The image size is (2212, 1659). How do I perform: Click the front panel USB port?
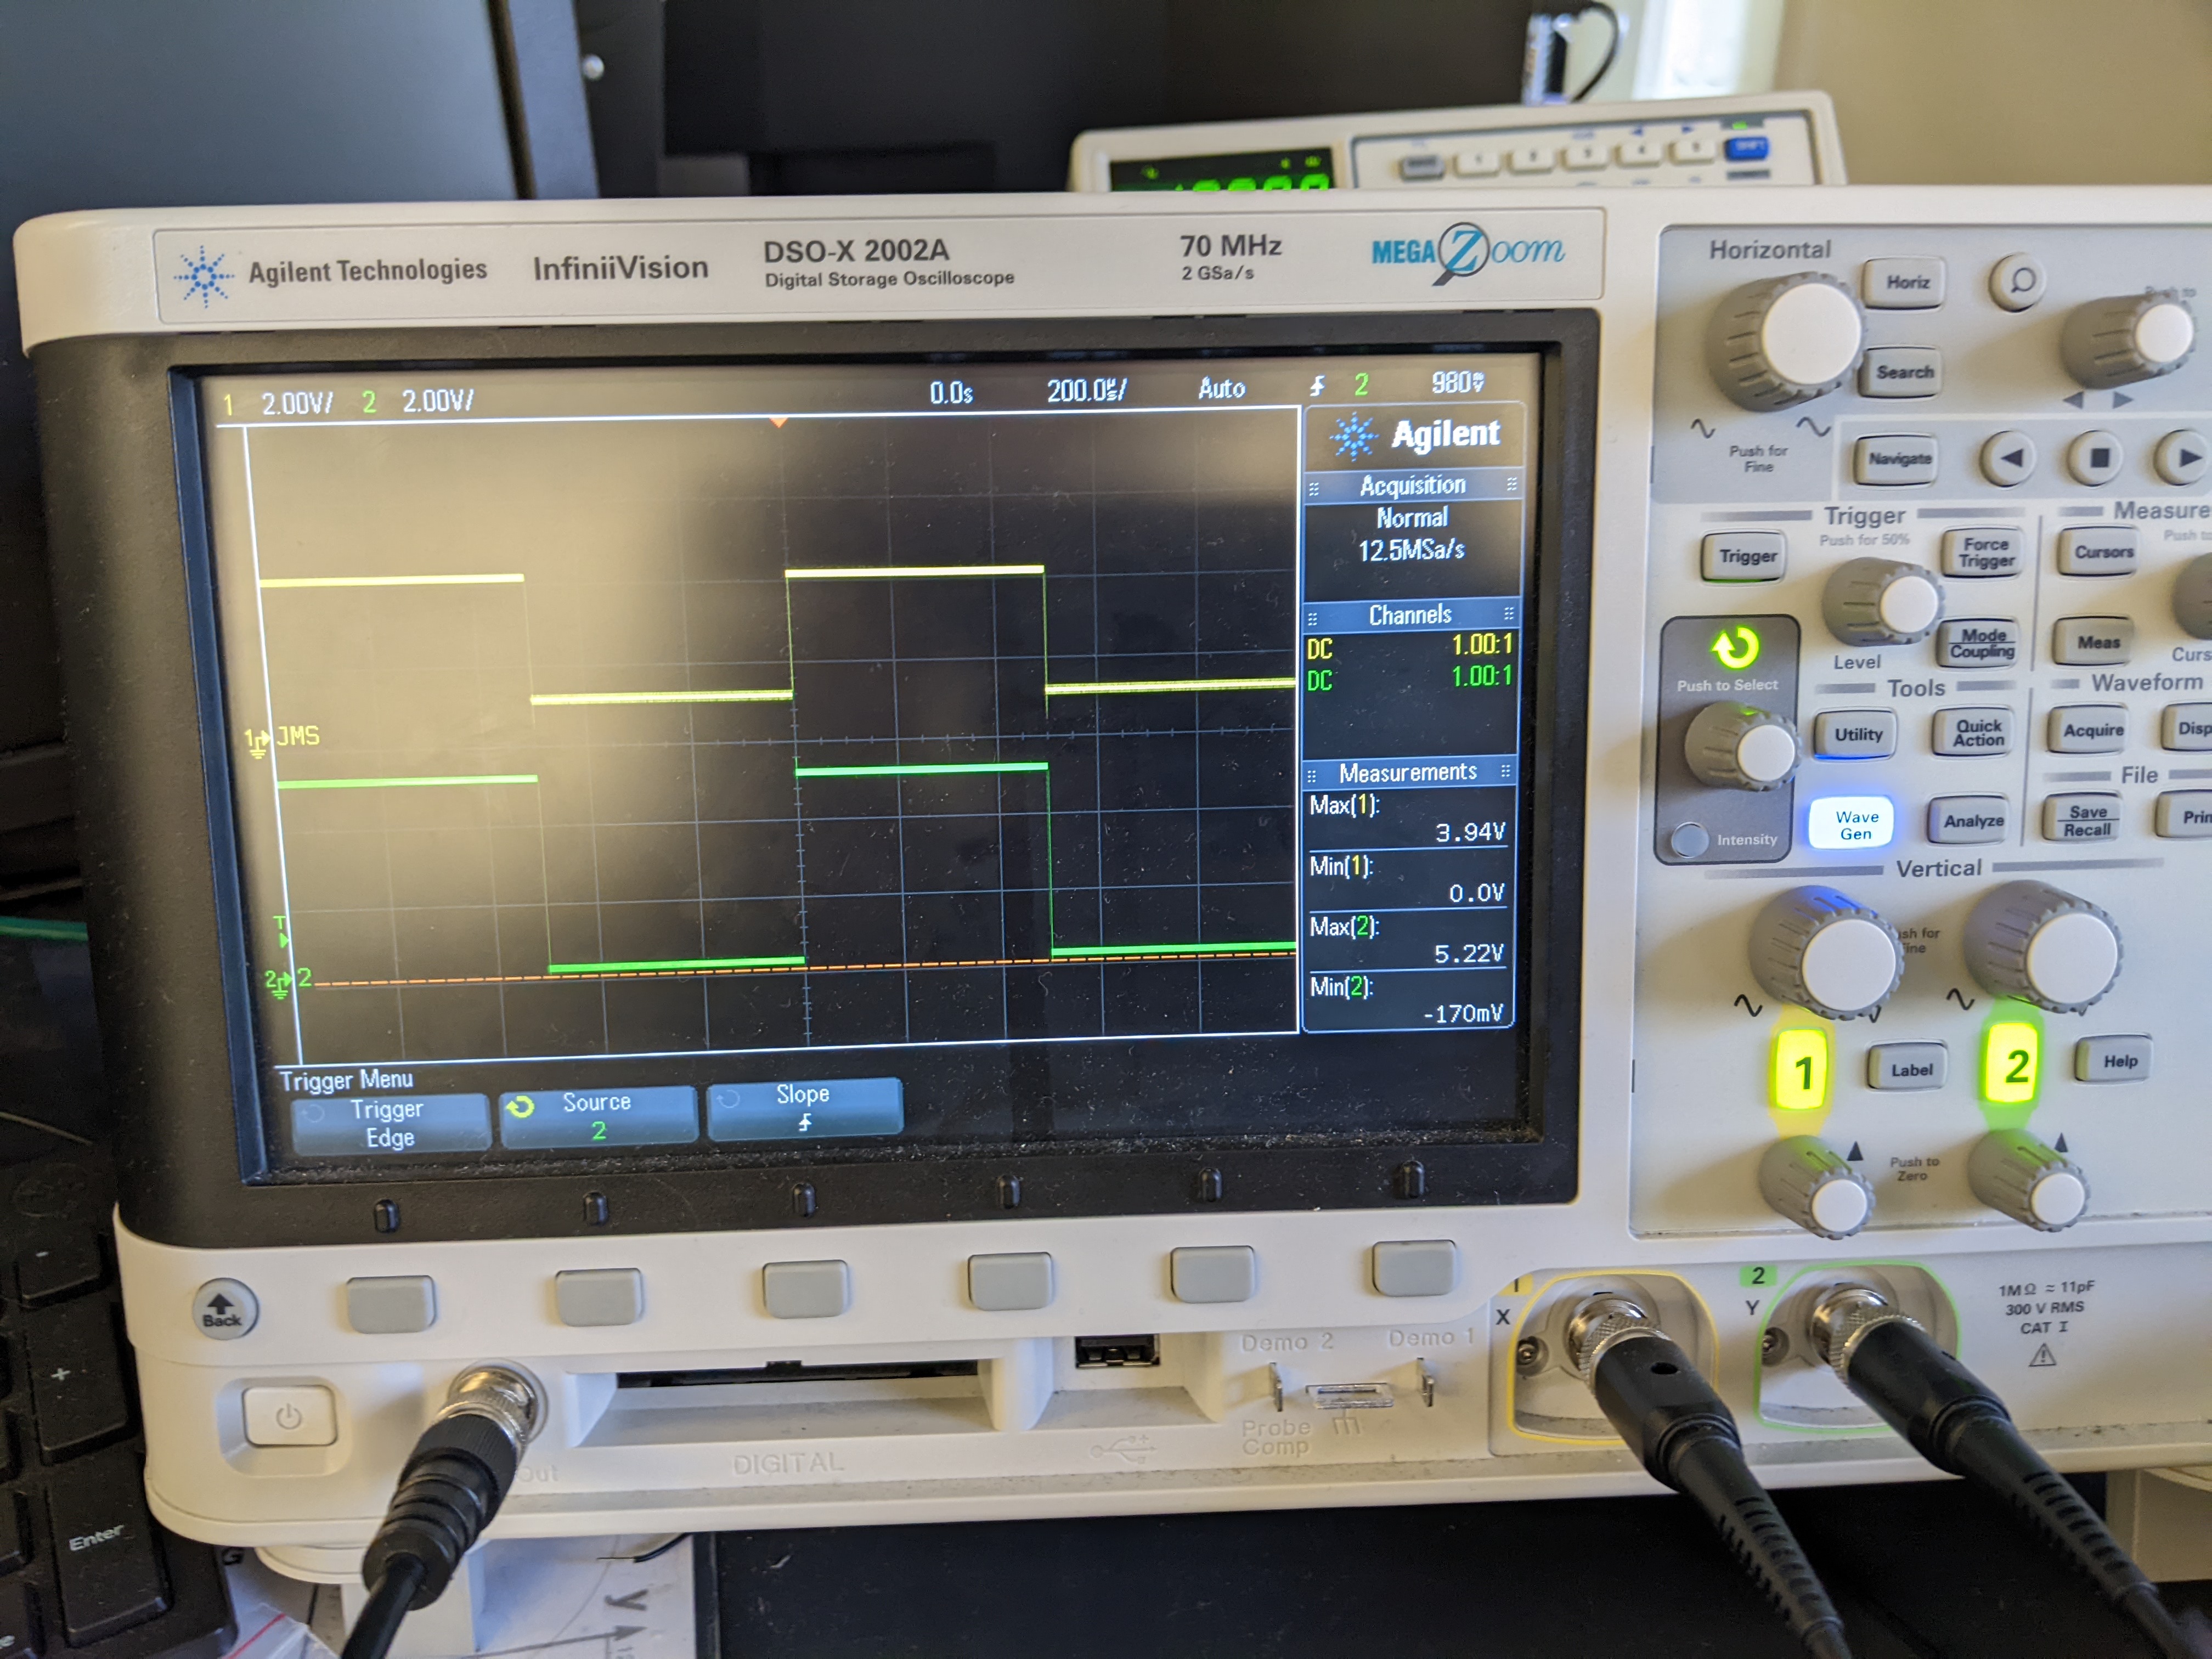(1117, 1352)
